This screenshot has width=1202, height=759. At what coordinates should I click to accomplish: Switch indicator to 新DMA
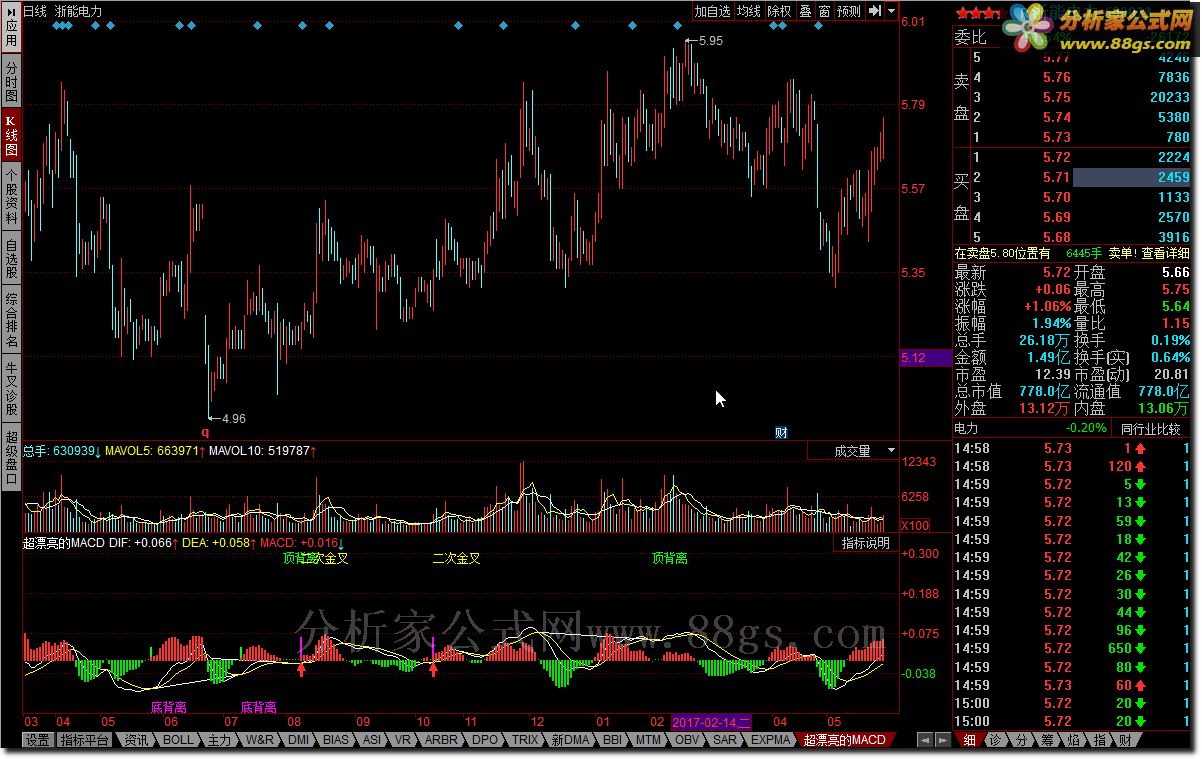pos(570,740)
